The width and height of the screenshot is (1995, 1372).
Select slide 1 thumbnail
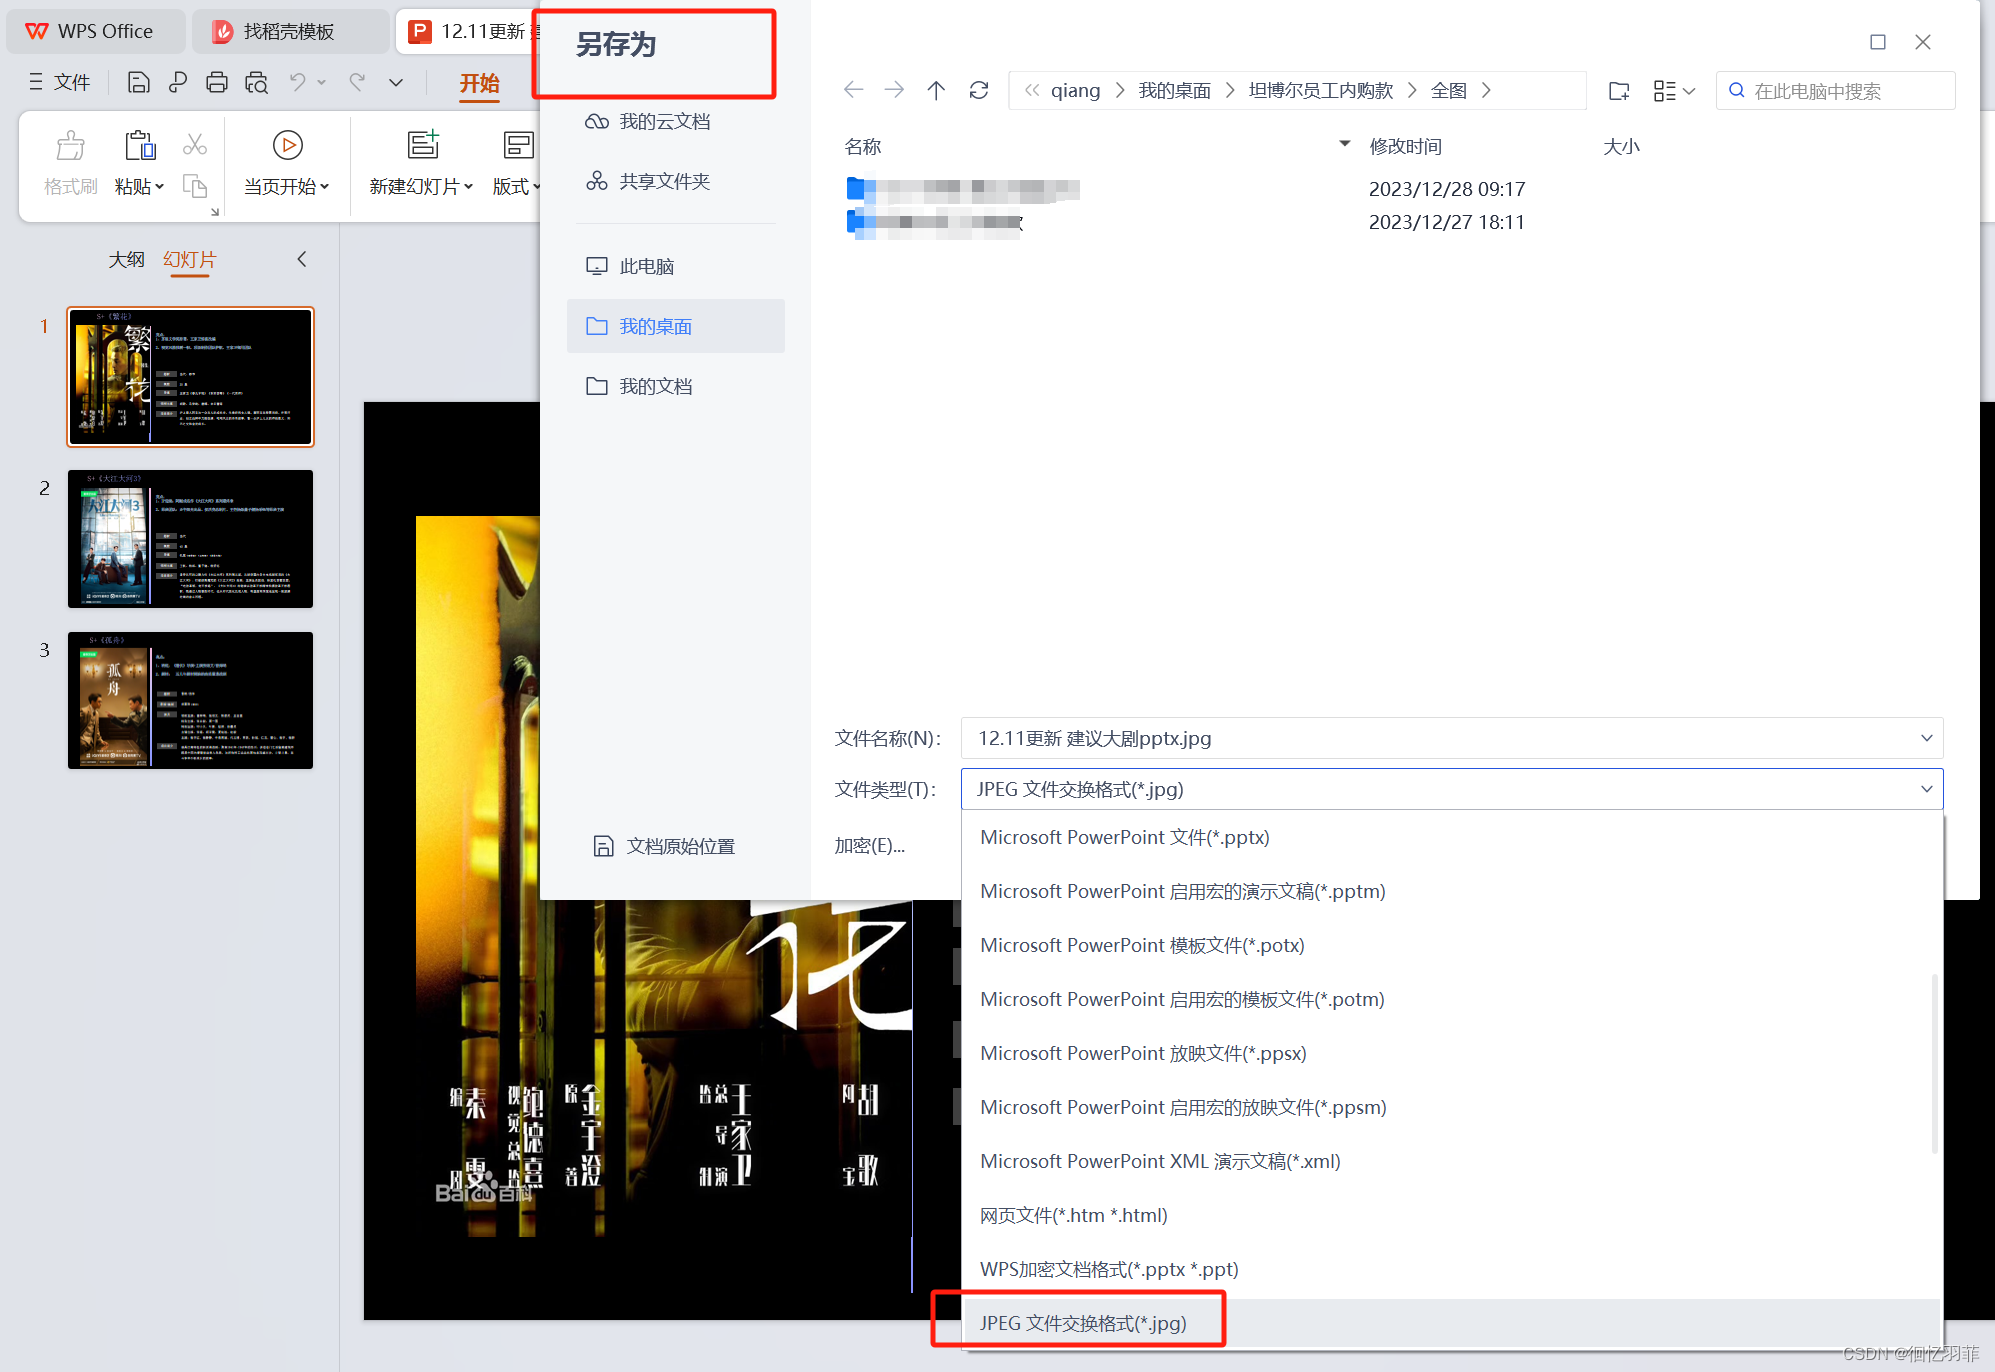(x=190, y=376)
